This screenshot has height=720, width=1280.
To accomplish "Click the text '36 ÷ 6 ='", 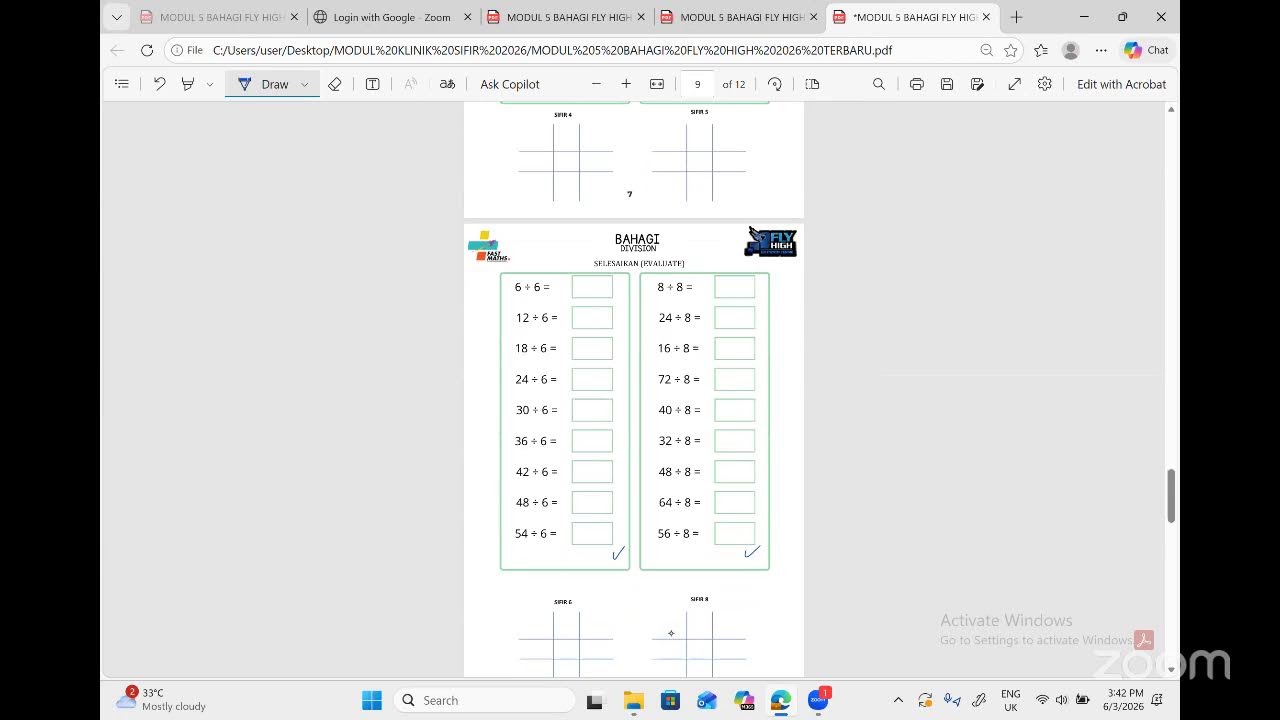I will (536, 441).
